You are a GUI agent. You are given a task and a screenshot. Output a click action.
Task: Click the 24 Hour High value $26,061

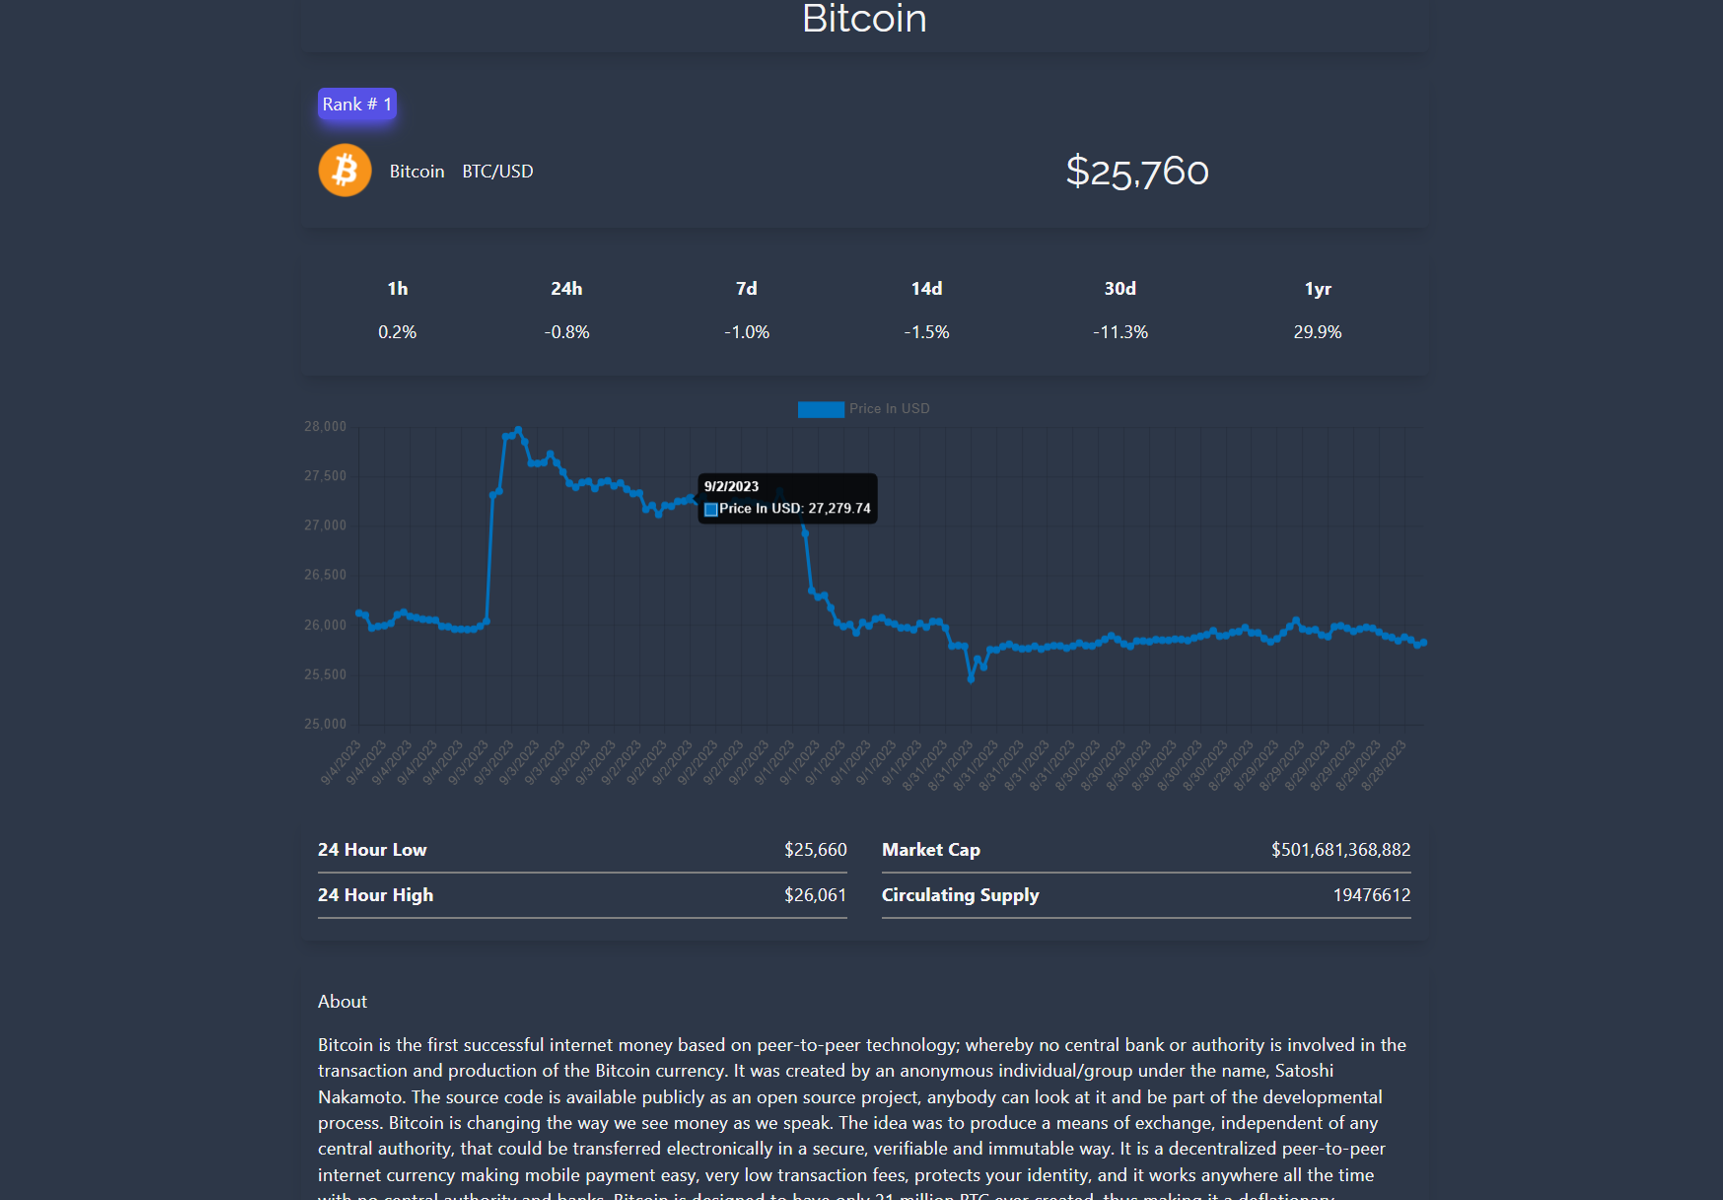815,895
